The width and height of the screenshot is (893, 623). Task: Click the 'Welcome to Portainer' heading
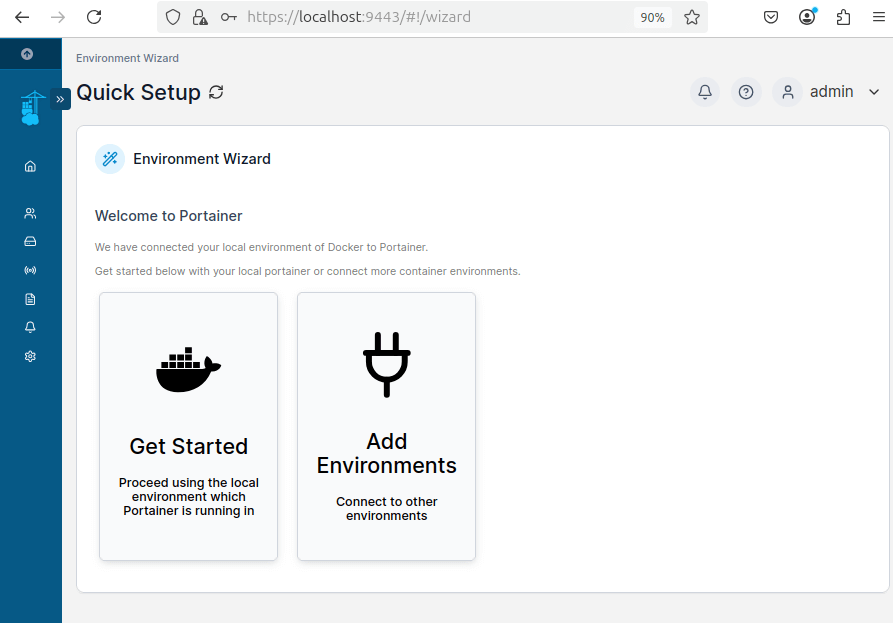(x=169, y=216)
